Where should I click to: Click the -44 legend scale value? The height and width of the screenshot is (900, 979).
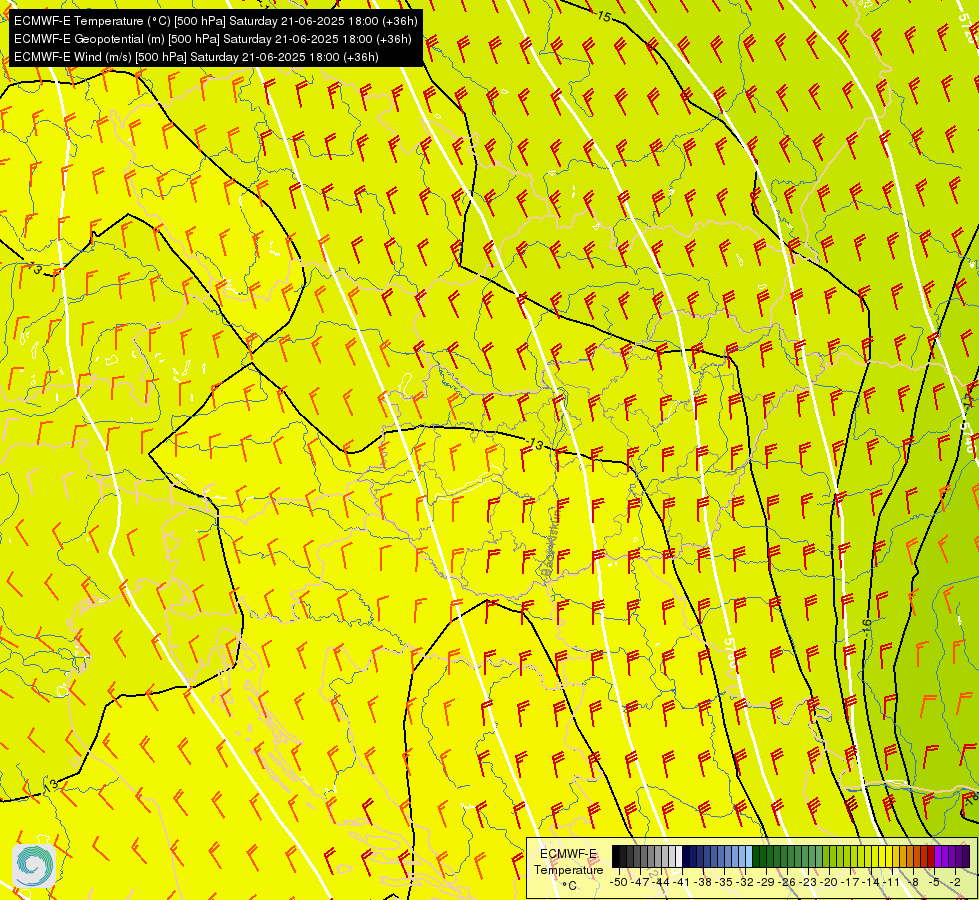[661, 882]
